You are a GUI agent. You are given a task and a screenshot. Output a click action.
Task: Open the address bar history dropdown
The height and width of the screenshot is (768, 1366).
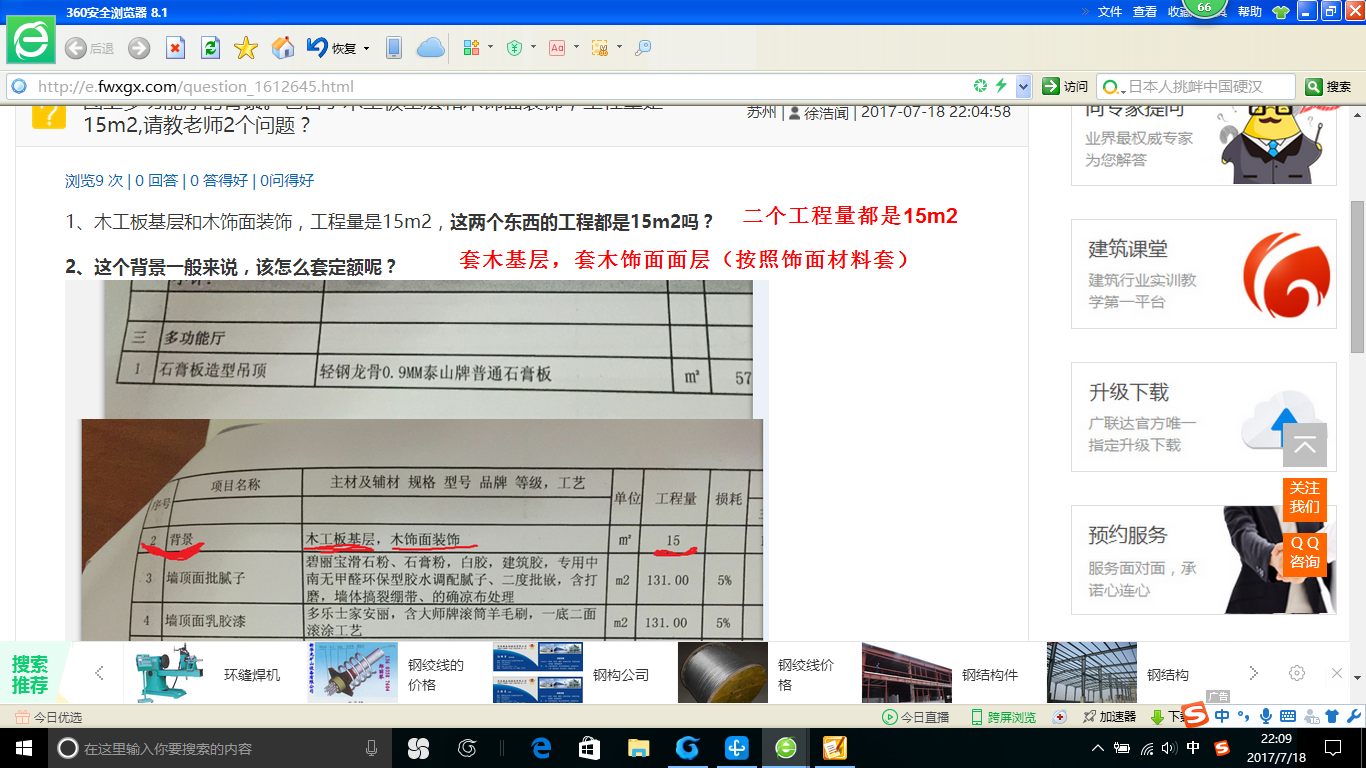1023,86
